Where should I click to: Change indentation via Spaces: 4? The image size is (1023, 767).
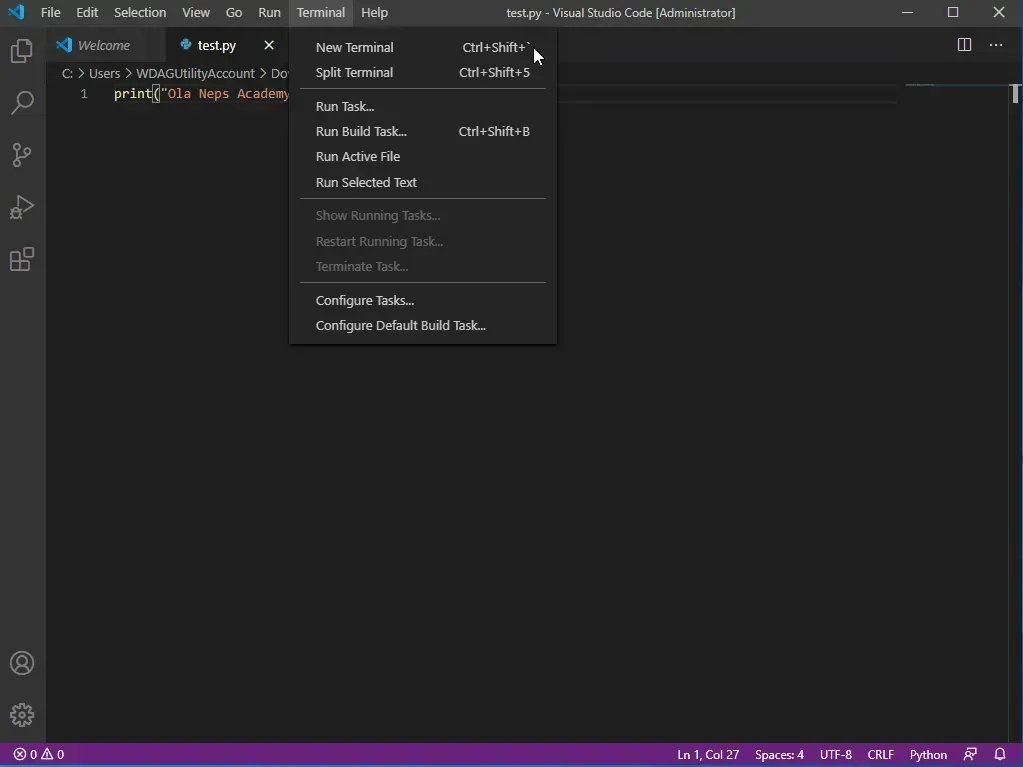pyautogui.click(x=779, y=755)
